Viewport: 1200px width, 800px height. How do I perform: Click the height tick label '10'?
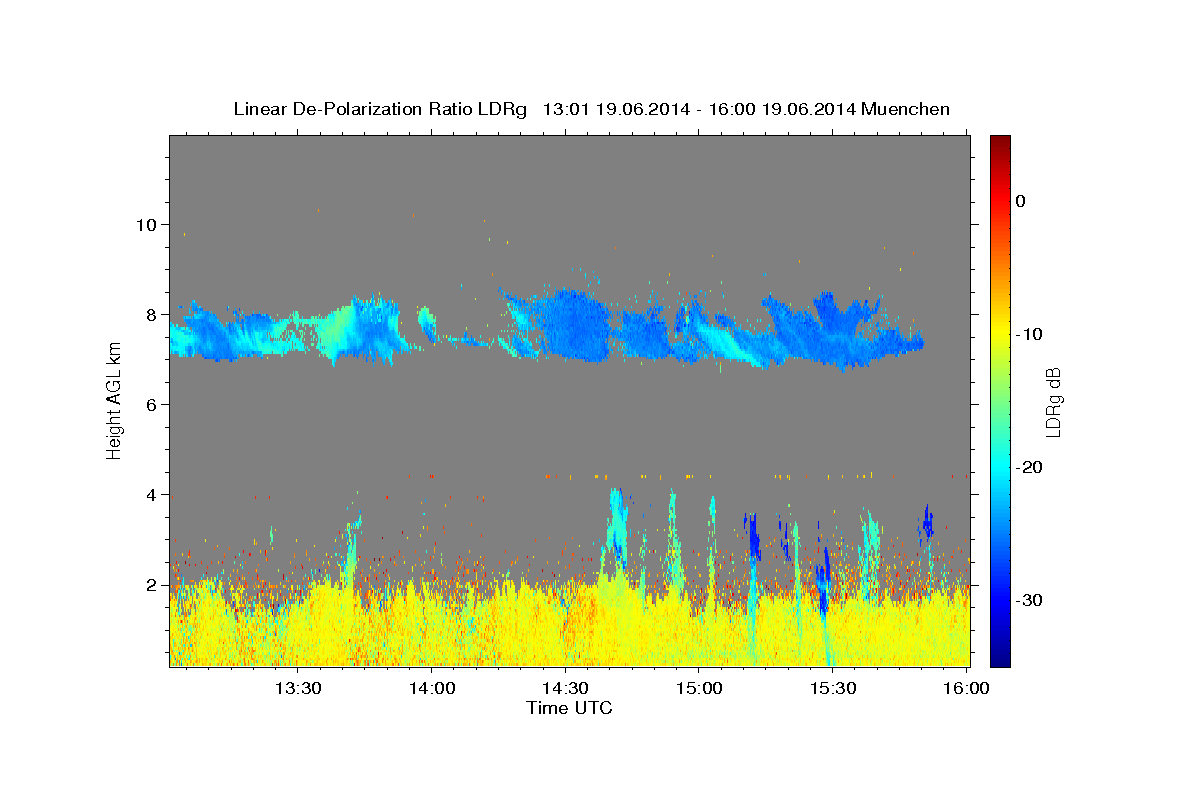click(x=146, y=224)
